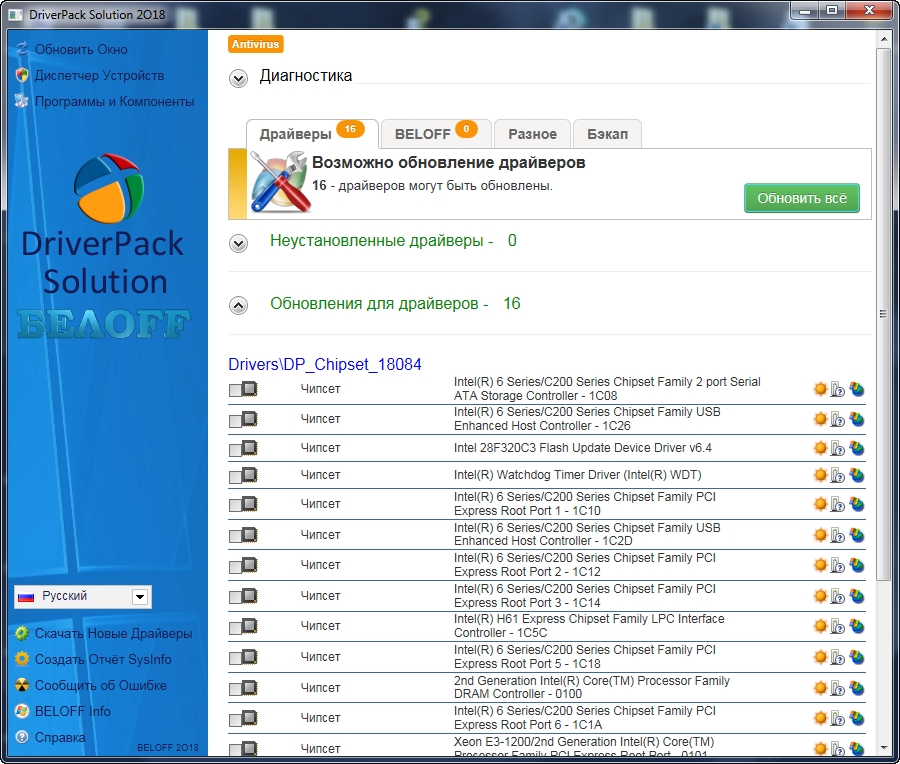Click the globe icon on Flash Update Device row

tap(856, 448)
